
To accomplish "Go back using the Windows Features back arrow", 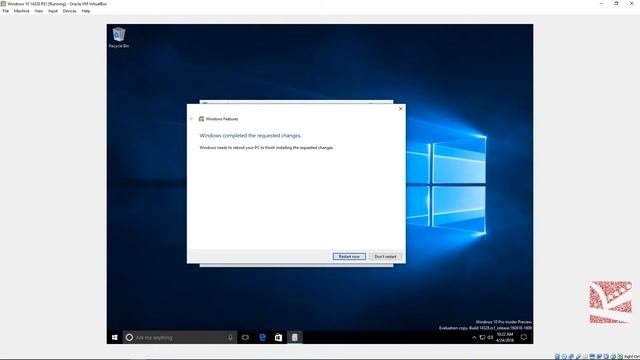I will (191, 119).
